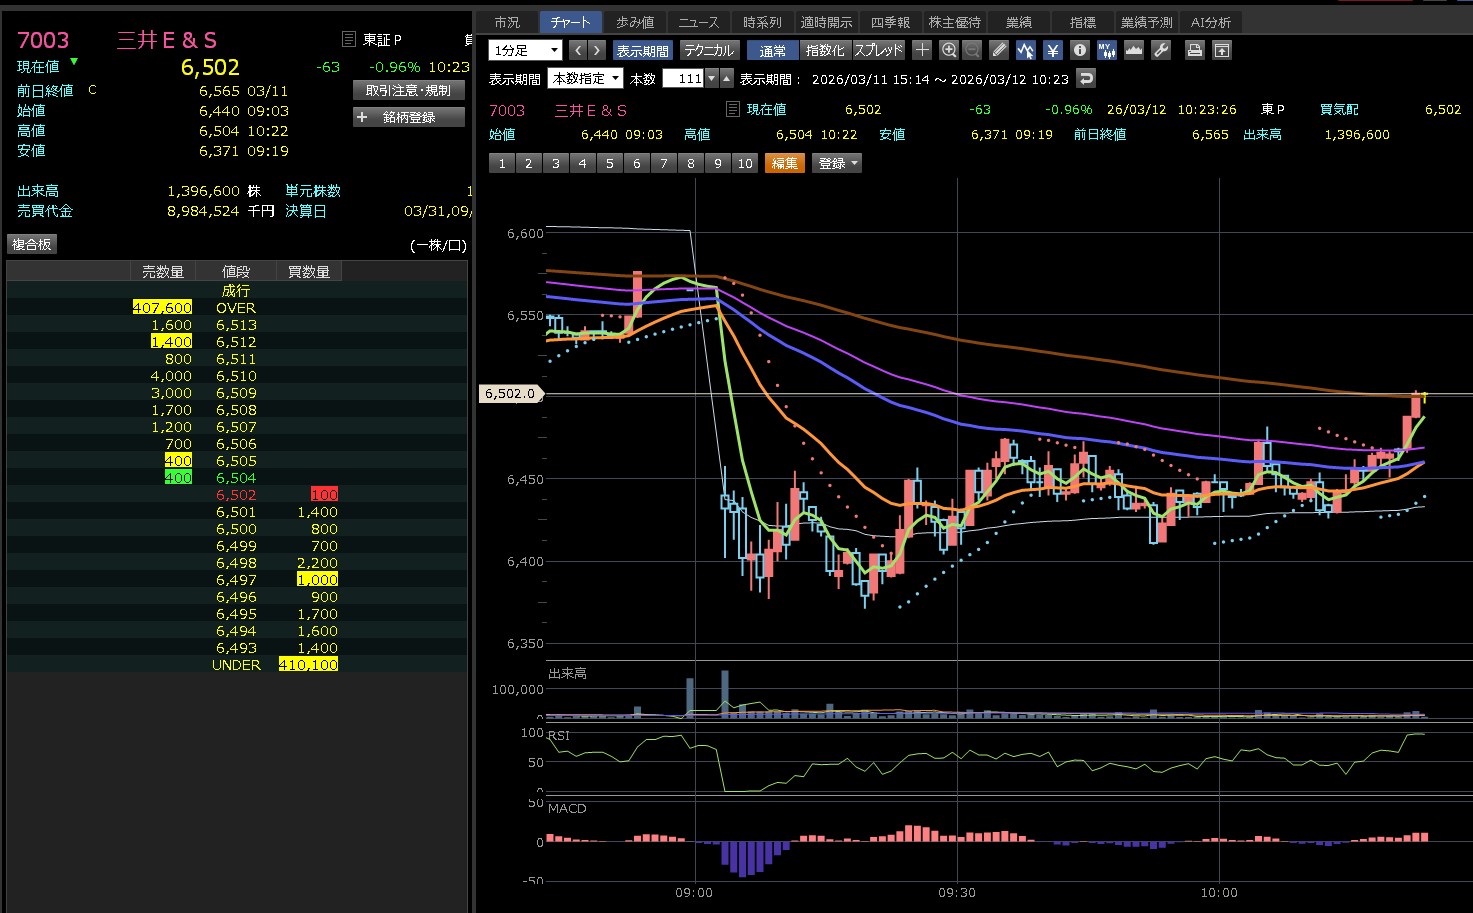Expand the 本数指定 dropdown
Screen dimensions: 1473x913
(x=585, y=78)
